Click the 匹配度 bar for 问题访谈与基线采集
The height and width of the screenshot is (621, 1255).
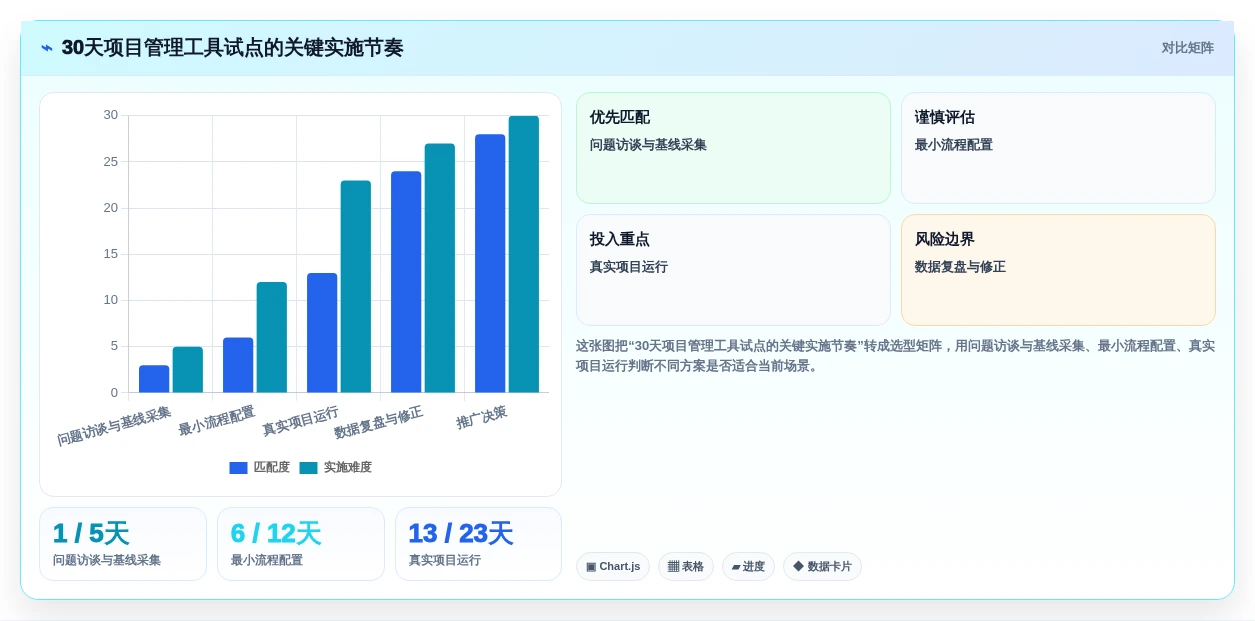[154, 379]
